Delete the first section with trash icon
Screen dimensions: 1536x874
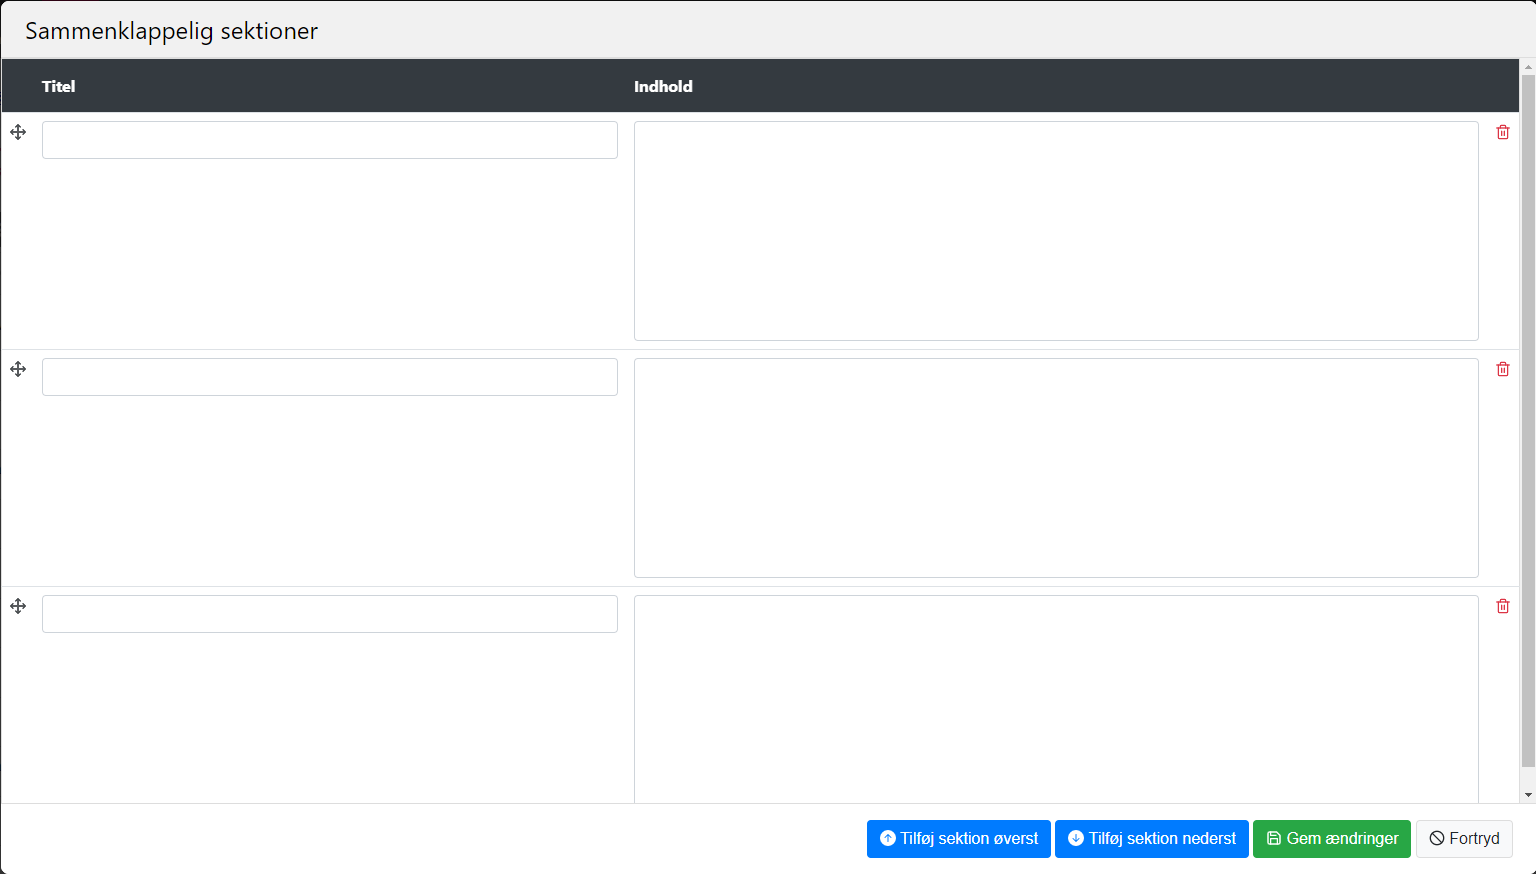pos(1502,132)
